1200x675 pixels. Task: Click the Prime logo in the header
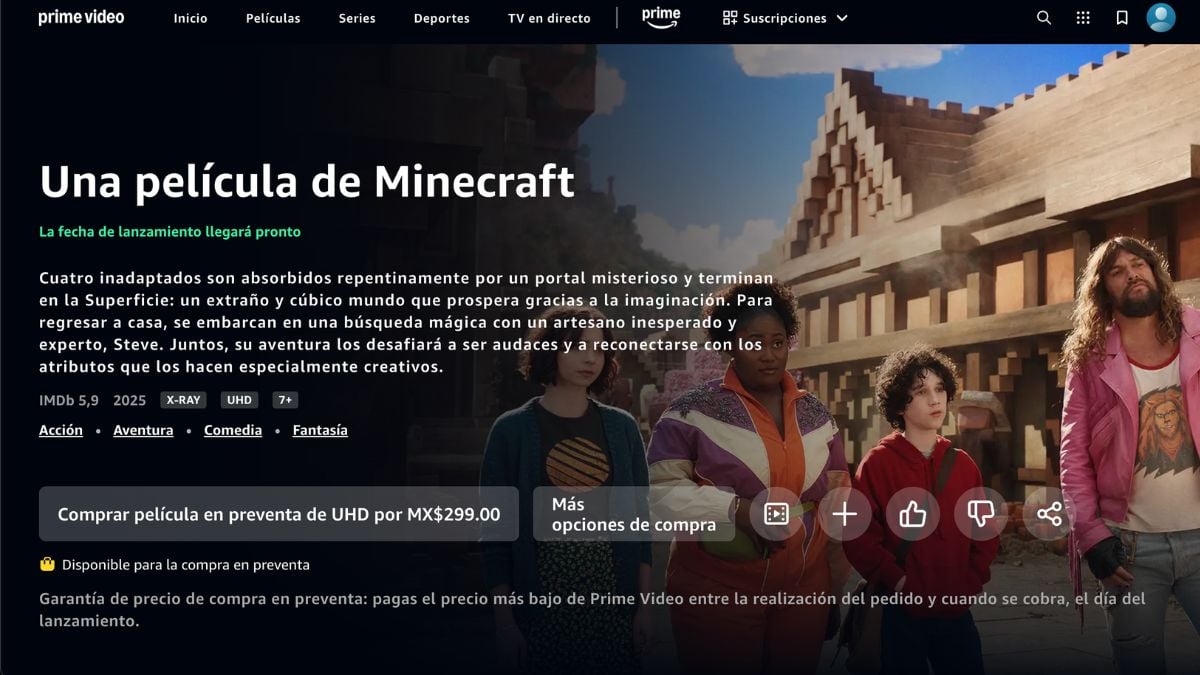[x=661, y=18]
